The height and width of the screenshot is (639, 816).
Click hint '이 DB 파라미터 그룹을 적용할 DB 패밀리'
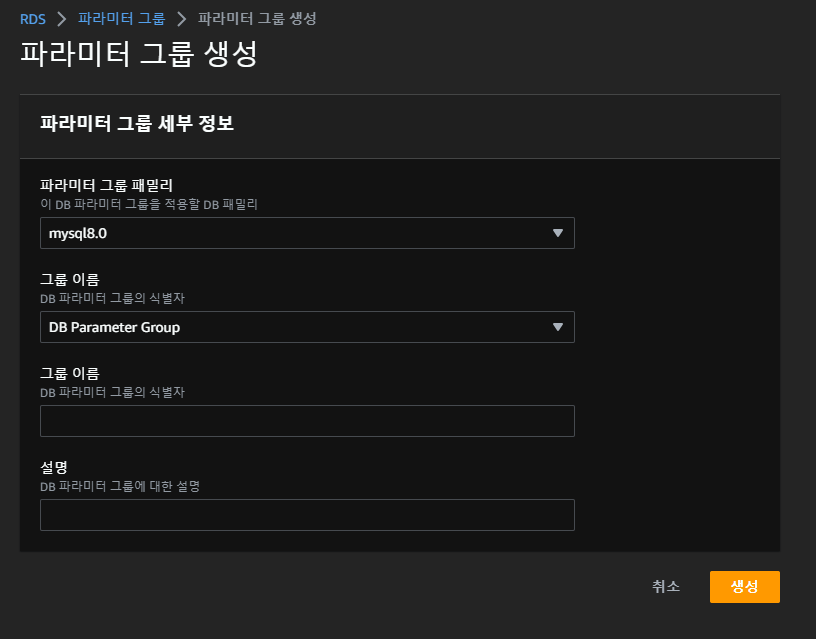click(149, 205)
